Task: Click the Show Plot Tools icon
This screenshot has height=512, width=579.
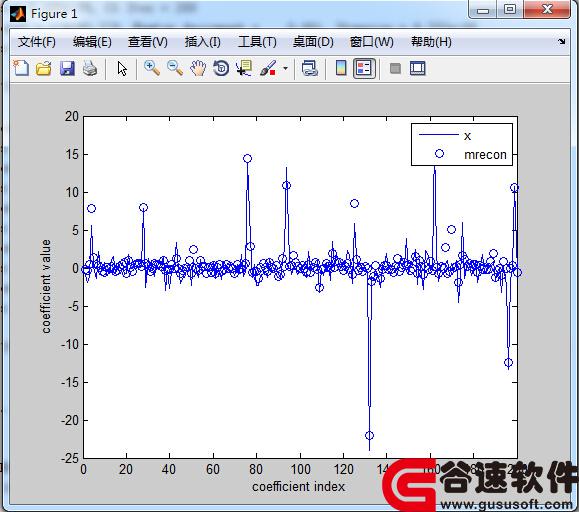Action: coord(418,69)
